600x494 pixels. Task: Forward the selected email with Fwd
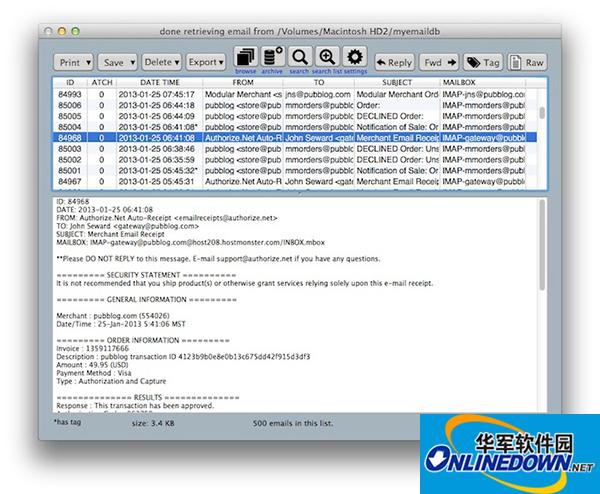tap(440, 62)
